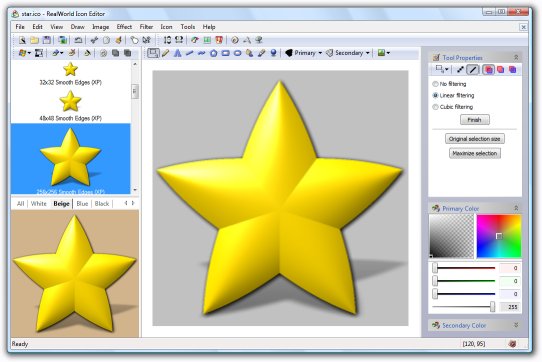
Task: Click the Undo arrow icon
Action: [x=78, y=40]
